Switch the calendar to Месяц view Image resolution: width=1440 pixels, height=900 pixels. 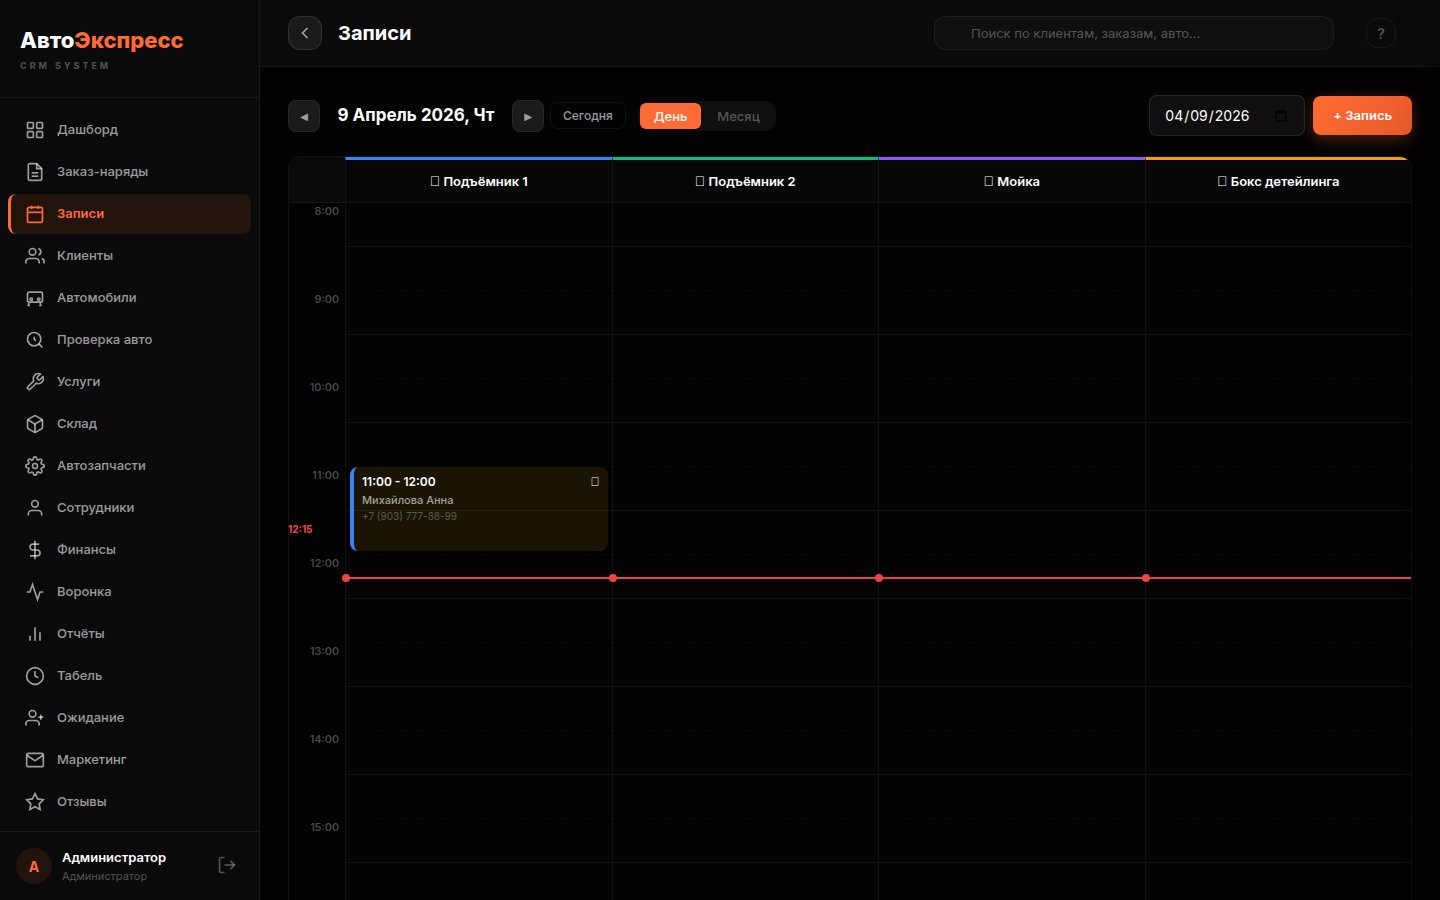(x=738, y=115)
